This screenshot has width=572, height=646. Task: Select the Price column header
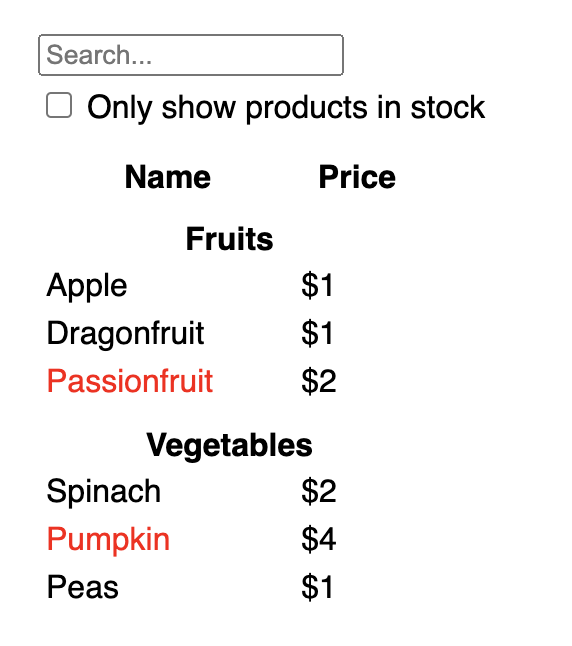tap(357, 177)
